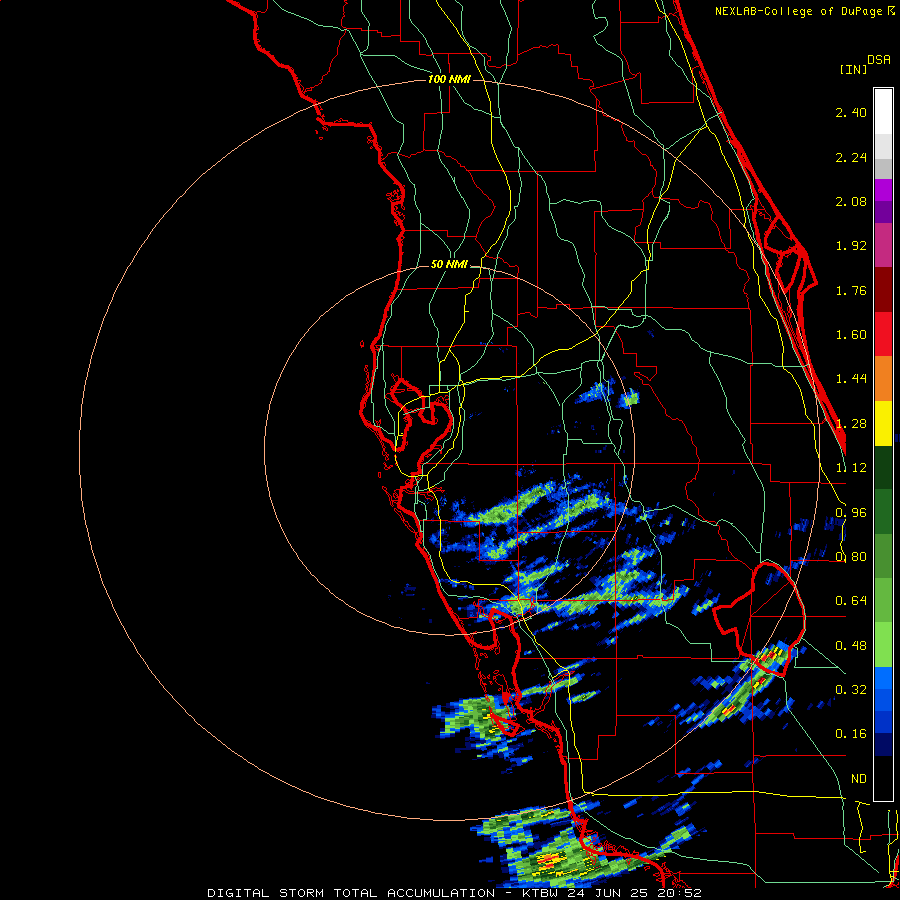Click the 100 NMI range ring label
900x900 pixels.
(x=449, y=79)
